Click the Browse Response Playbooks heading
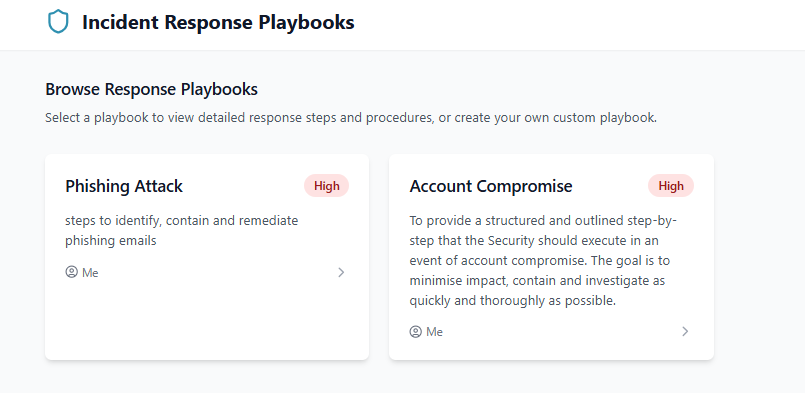 (151, 89)
